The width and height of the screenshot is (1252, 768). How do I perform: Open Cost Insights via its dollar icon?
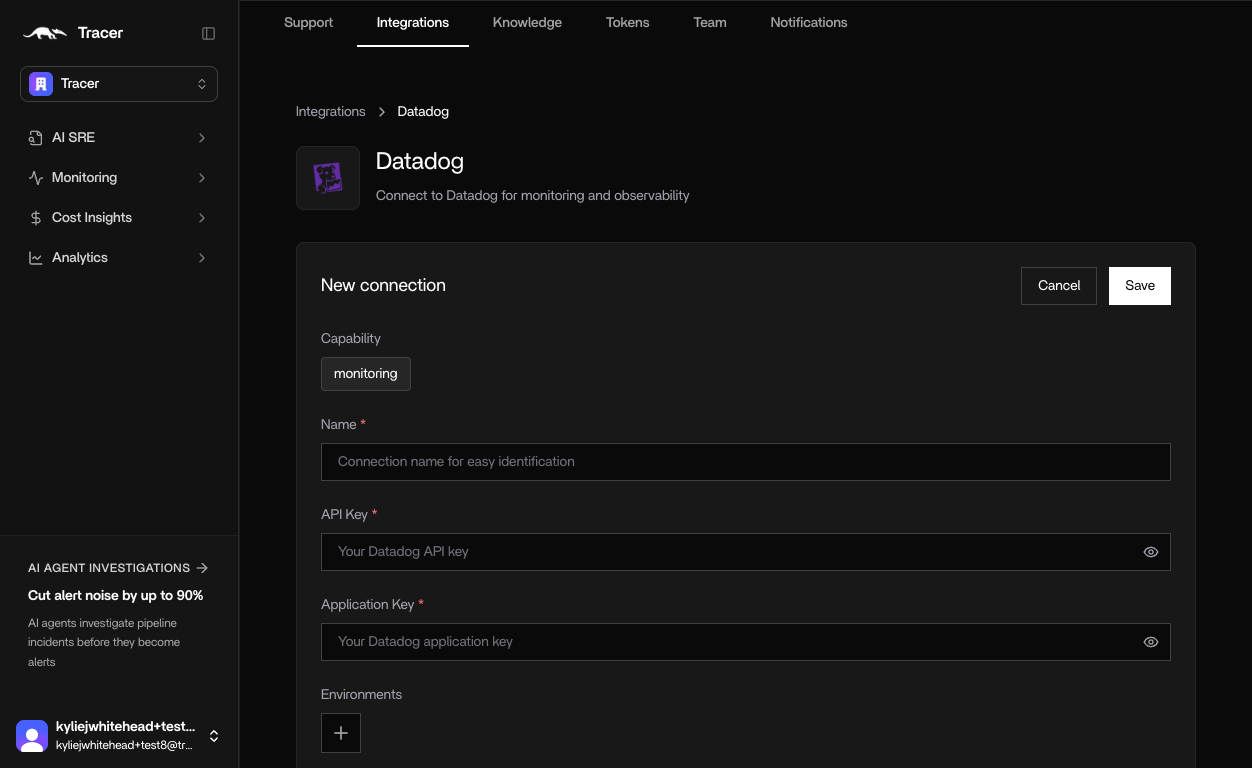35,217
